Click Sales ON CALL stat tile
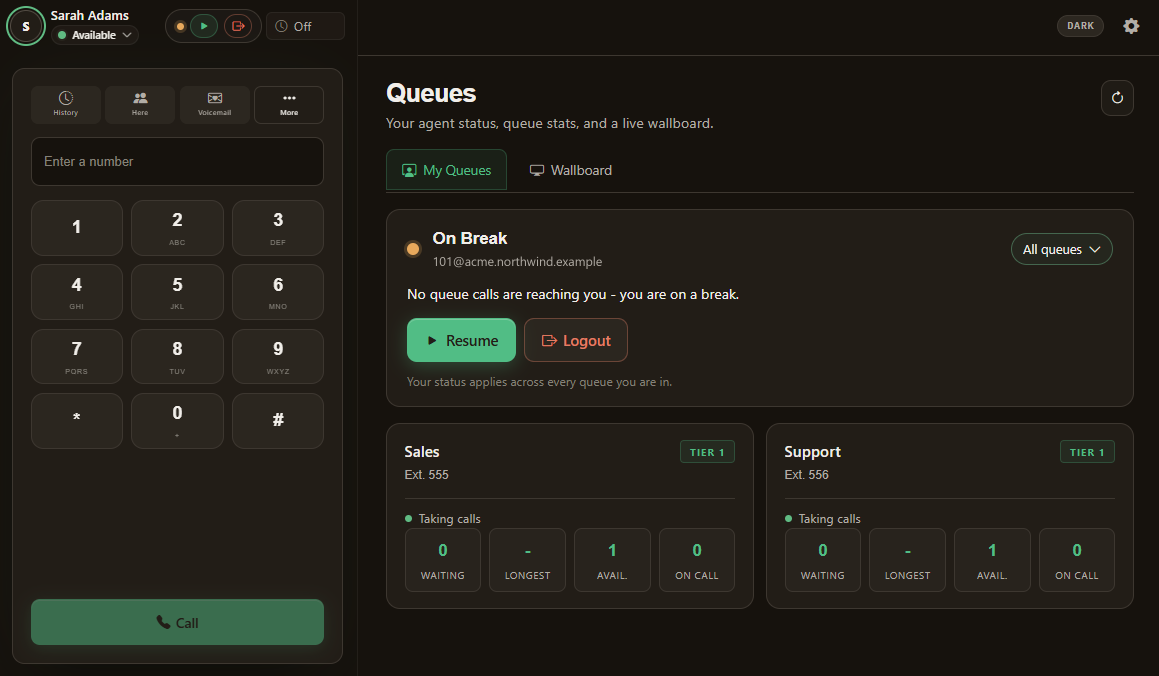Viewport: 1159px width, 676px height. [x=697, y=560]
